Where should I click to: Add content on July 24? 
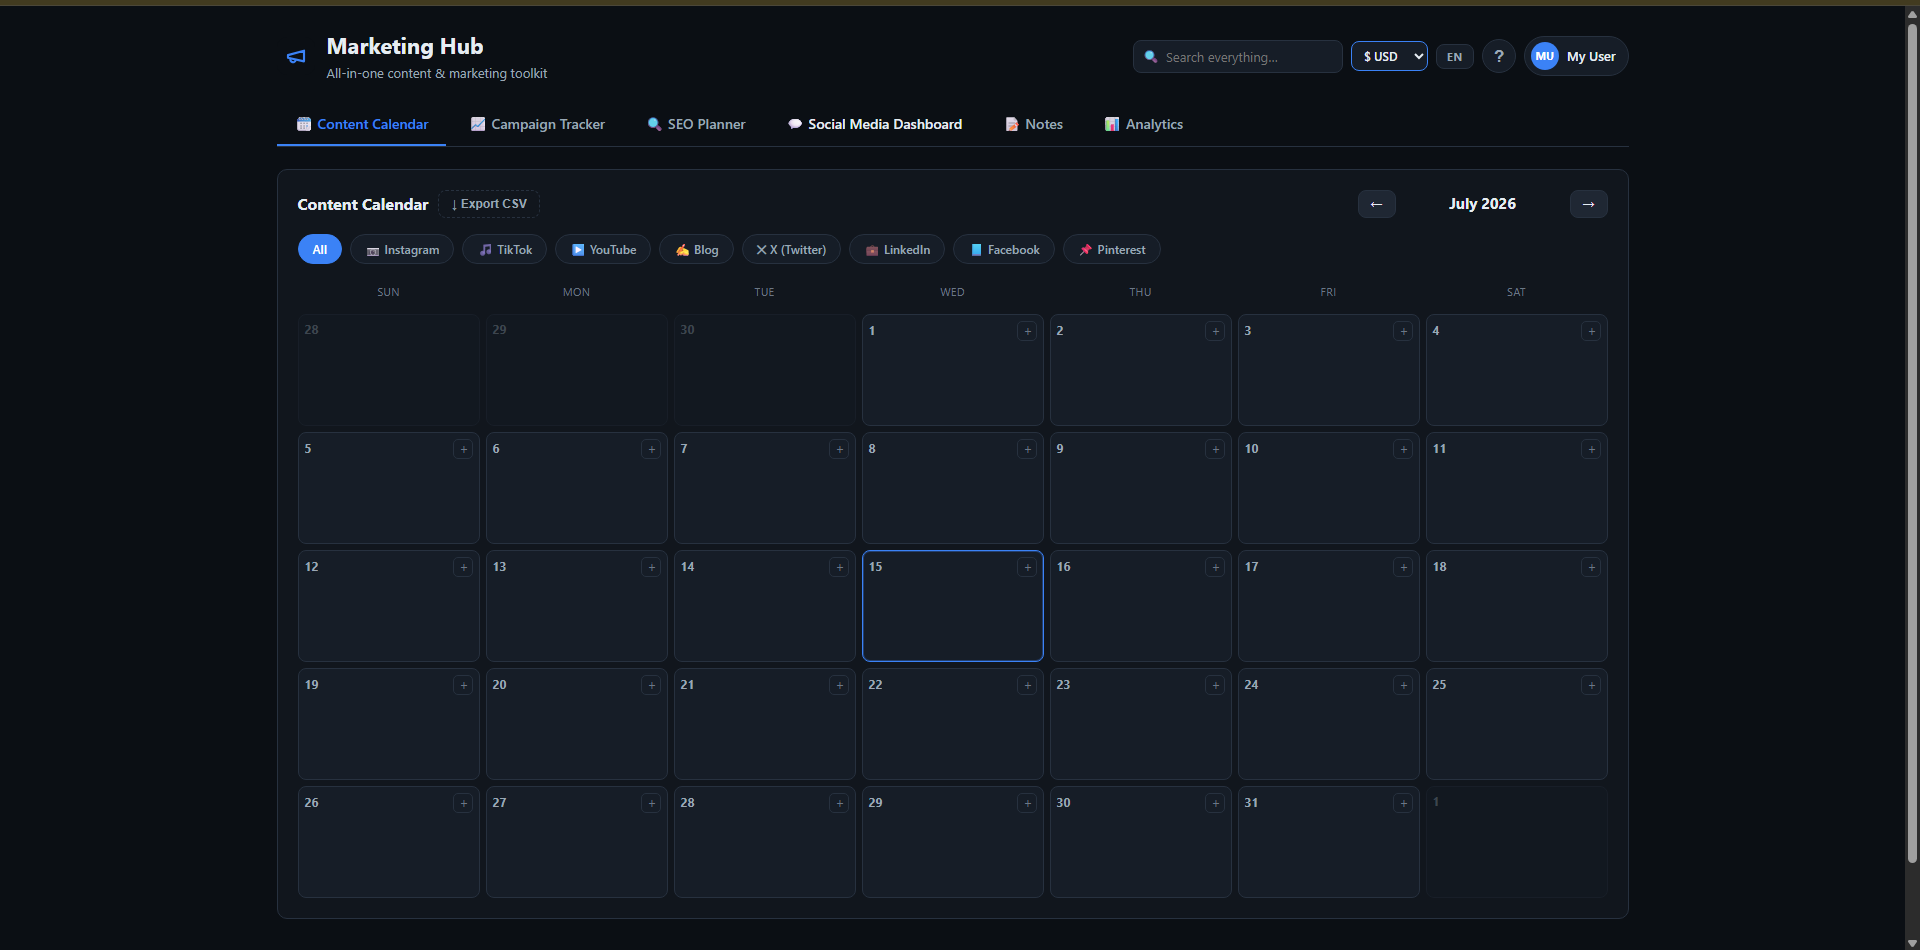click(x=1403, y=685)
